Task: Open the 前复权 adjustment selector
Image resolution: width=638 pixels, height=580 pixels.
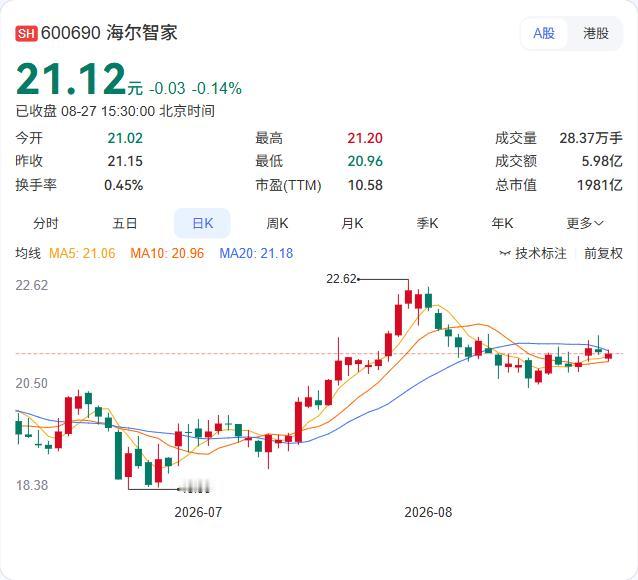Action: (603, 253)
